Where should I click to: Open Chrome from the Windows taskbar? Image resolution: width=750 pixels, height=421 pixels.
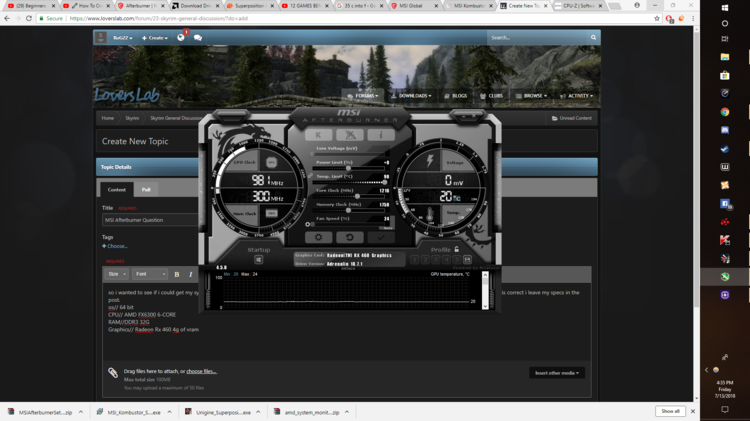725,112
